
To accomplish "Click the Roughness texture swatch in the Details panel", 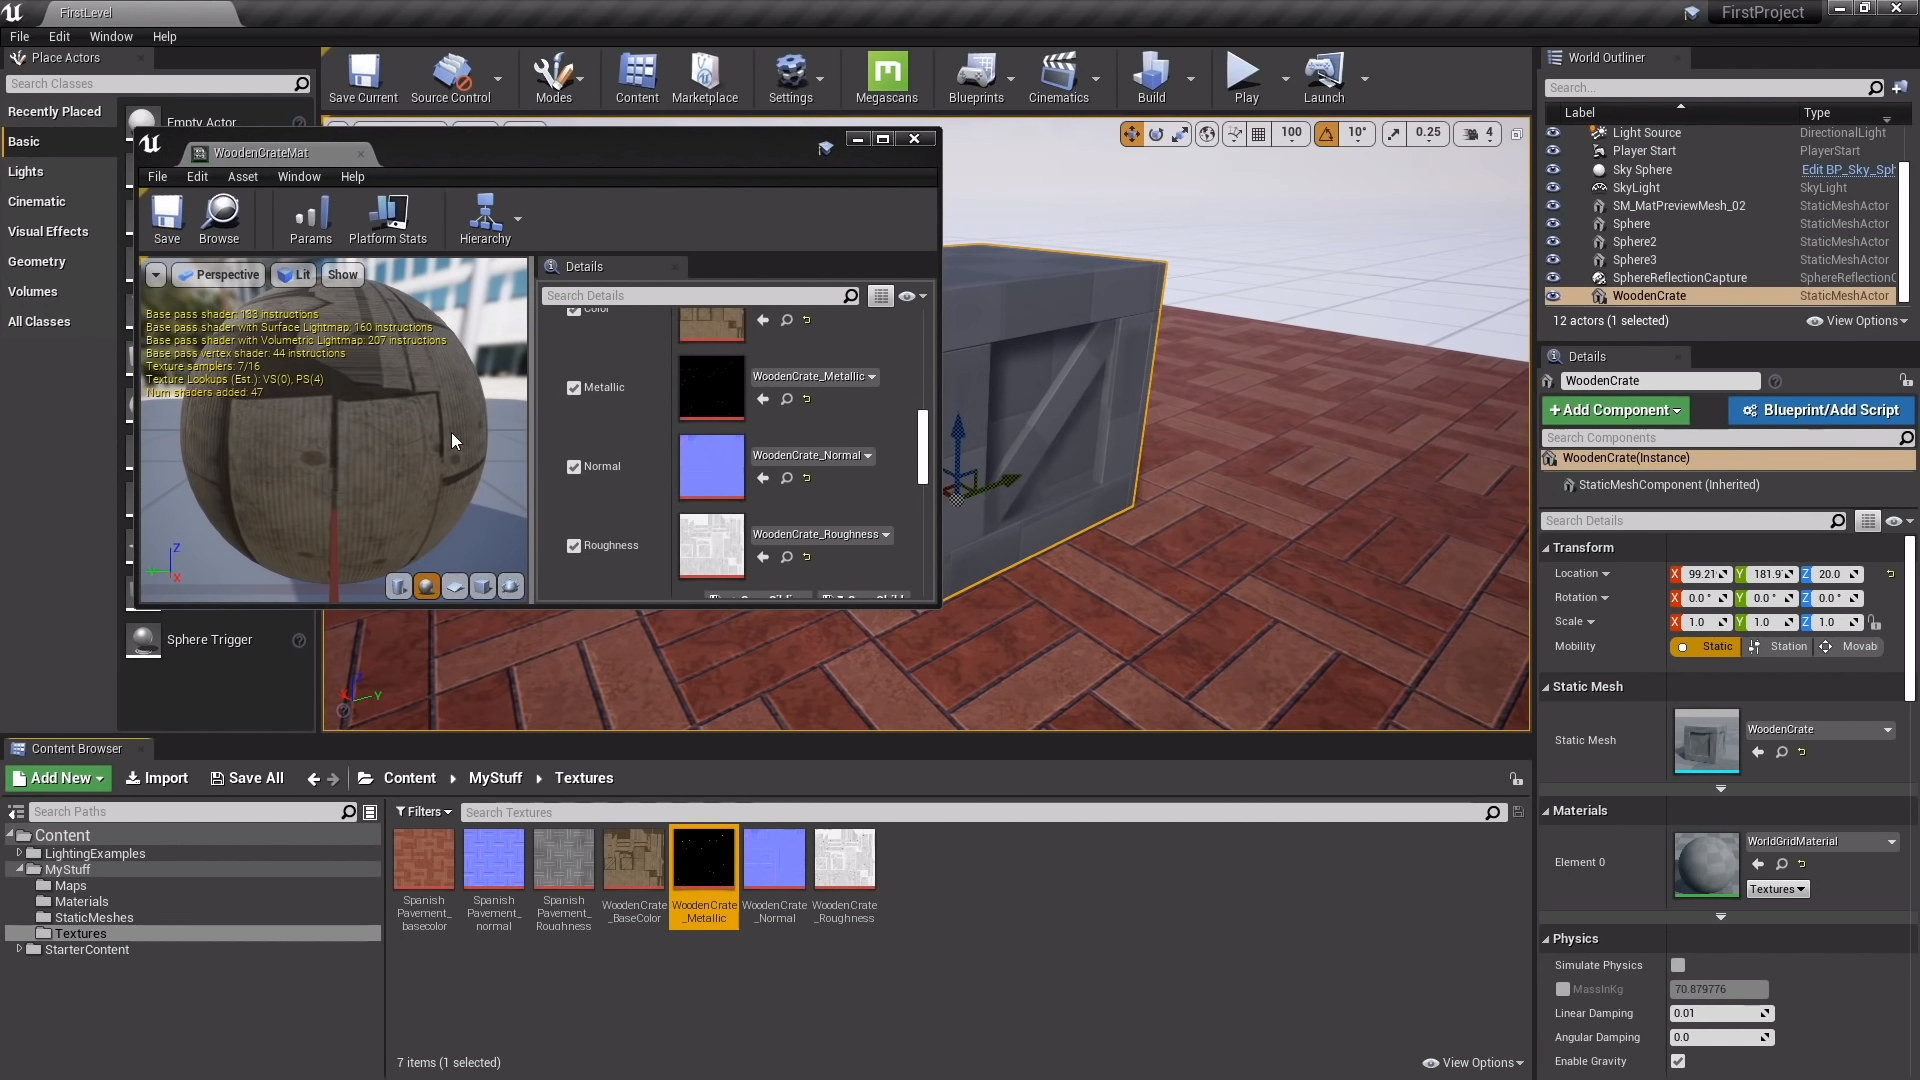I will [x=711, y=545].
